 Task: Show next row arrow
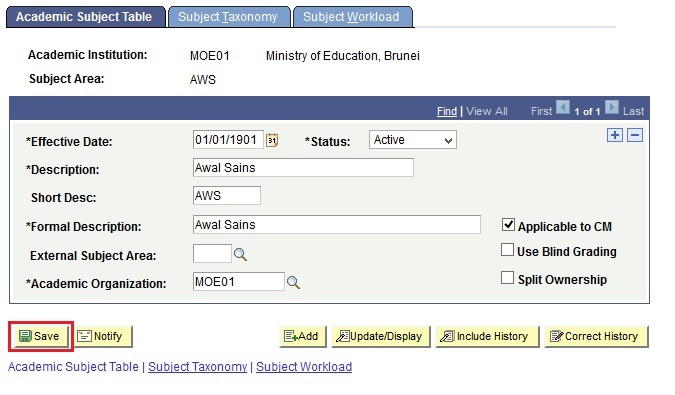tap(612, 107)
